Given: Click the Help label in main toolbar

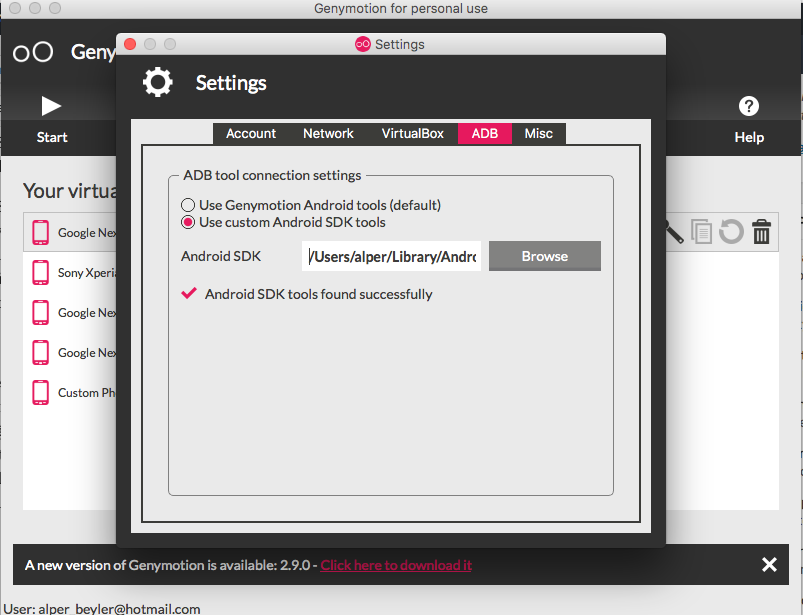Looking at the screenshot, I should [x=749, y=137].
